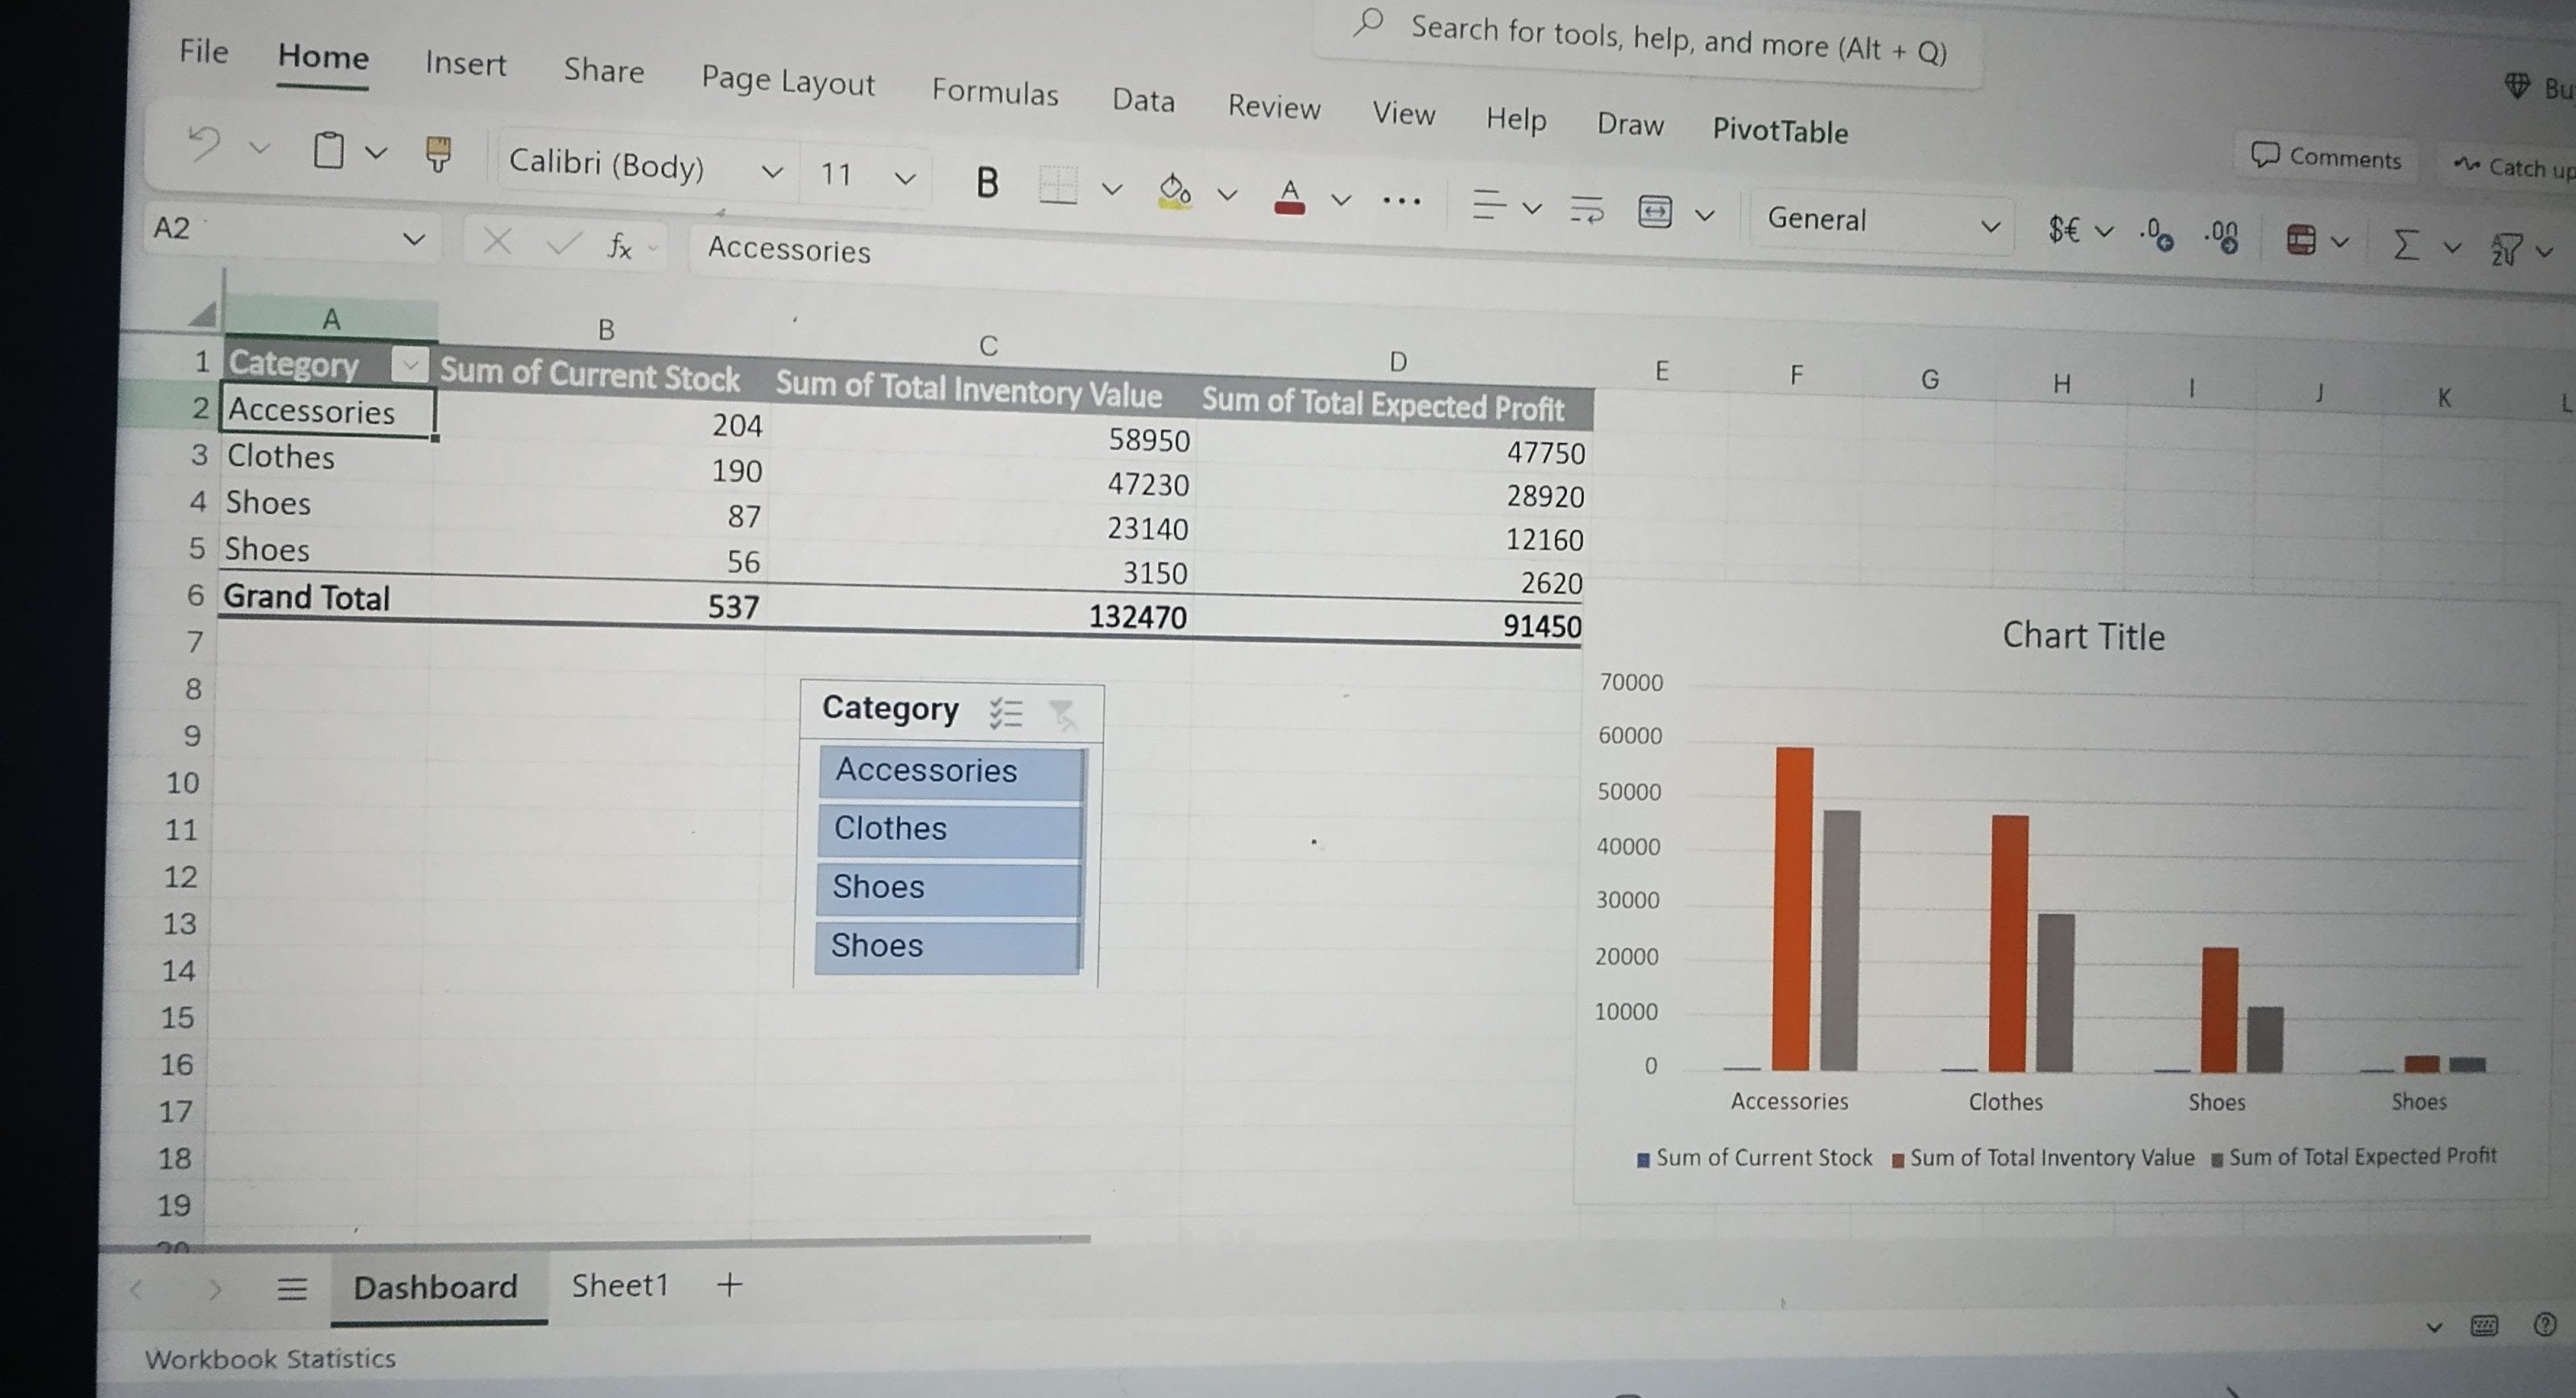Open the borders dropdown arrow
Image resolution: width=2576 pixels, height=1398 pixels.
(1112, 188)
